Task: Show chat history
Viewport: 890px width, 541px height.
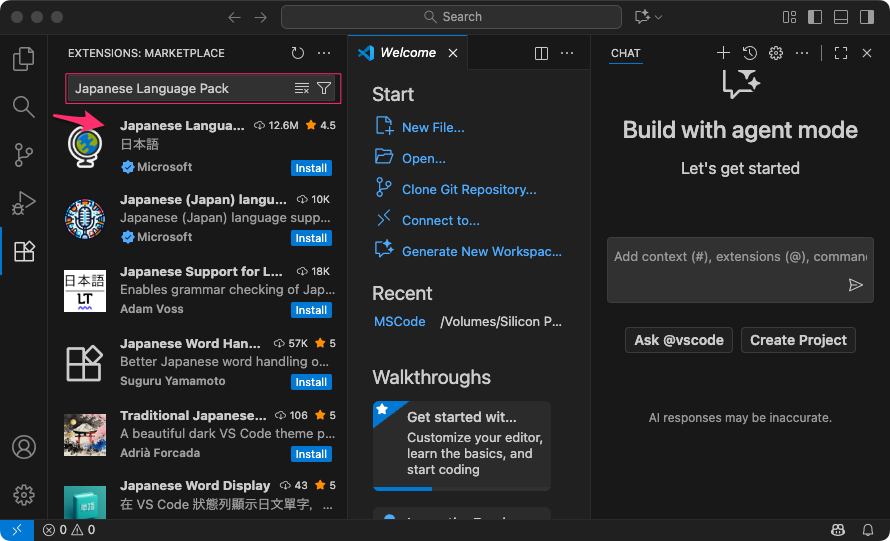Action: pos(749,53)
